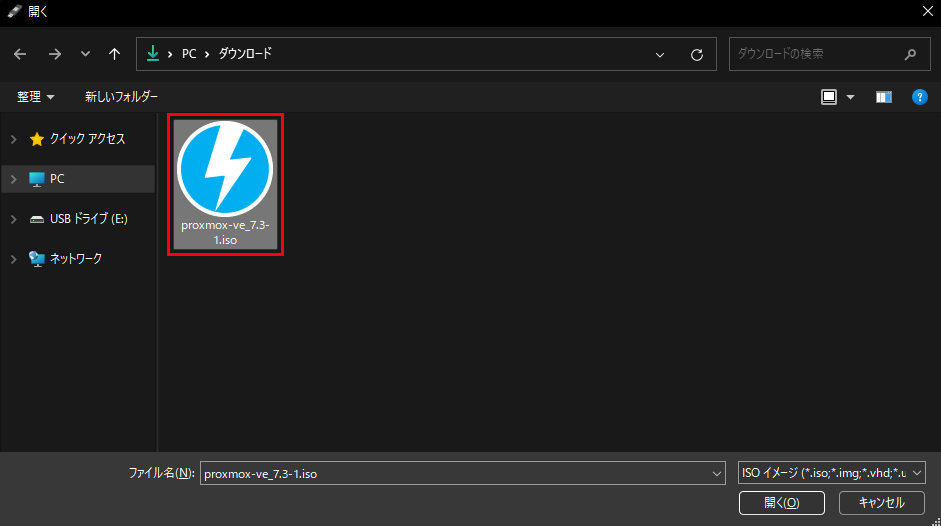Open help with the question mark icon
Viewport: 941px width, 526px height.
[x=919, y=97]
